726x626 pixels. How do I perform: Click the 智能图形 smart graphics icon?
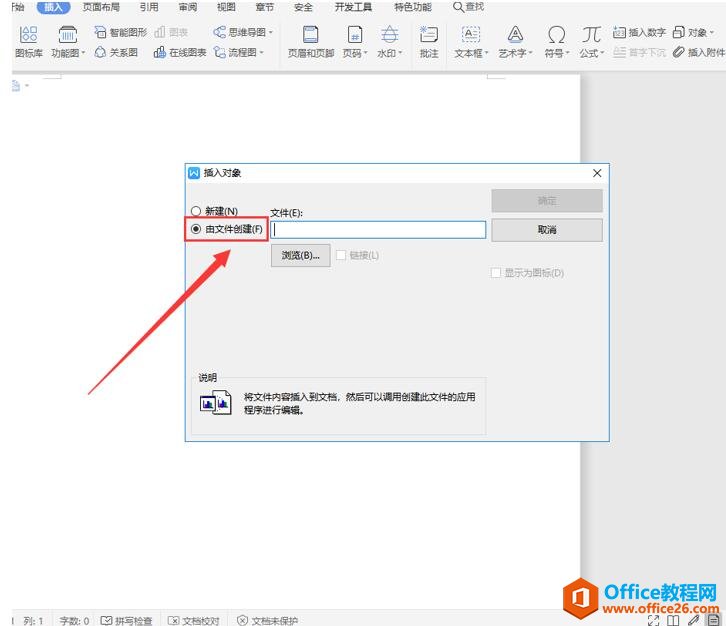pos(101,32)
